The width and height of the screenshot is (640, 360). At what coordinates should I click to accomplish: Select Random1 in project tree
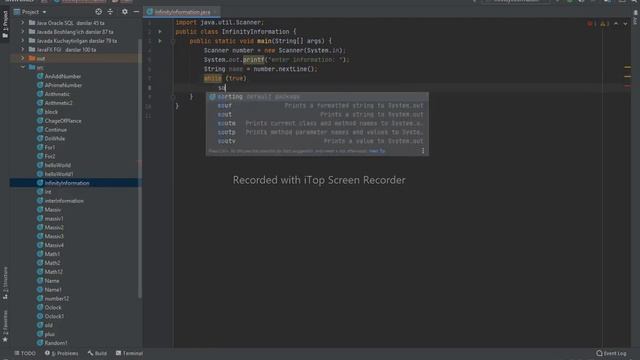[56, 343]
